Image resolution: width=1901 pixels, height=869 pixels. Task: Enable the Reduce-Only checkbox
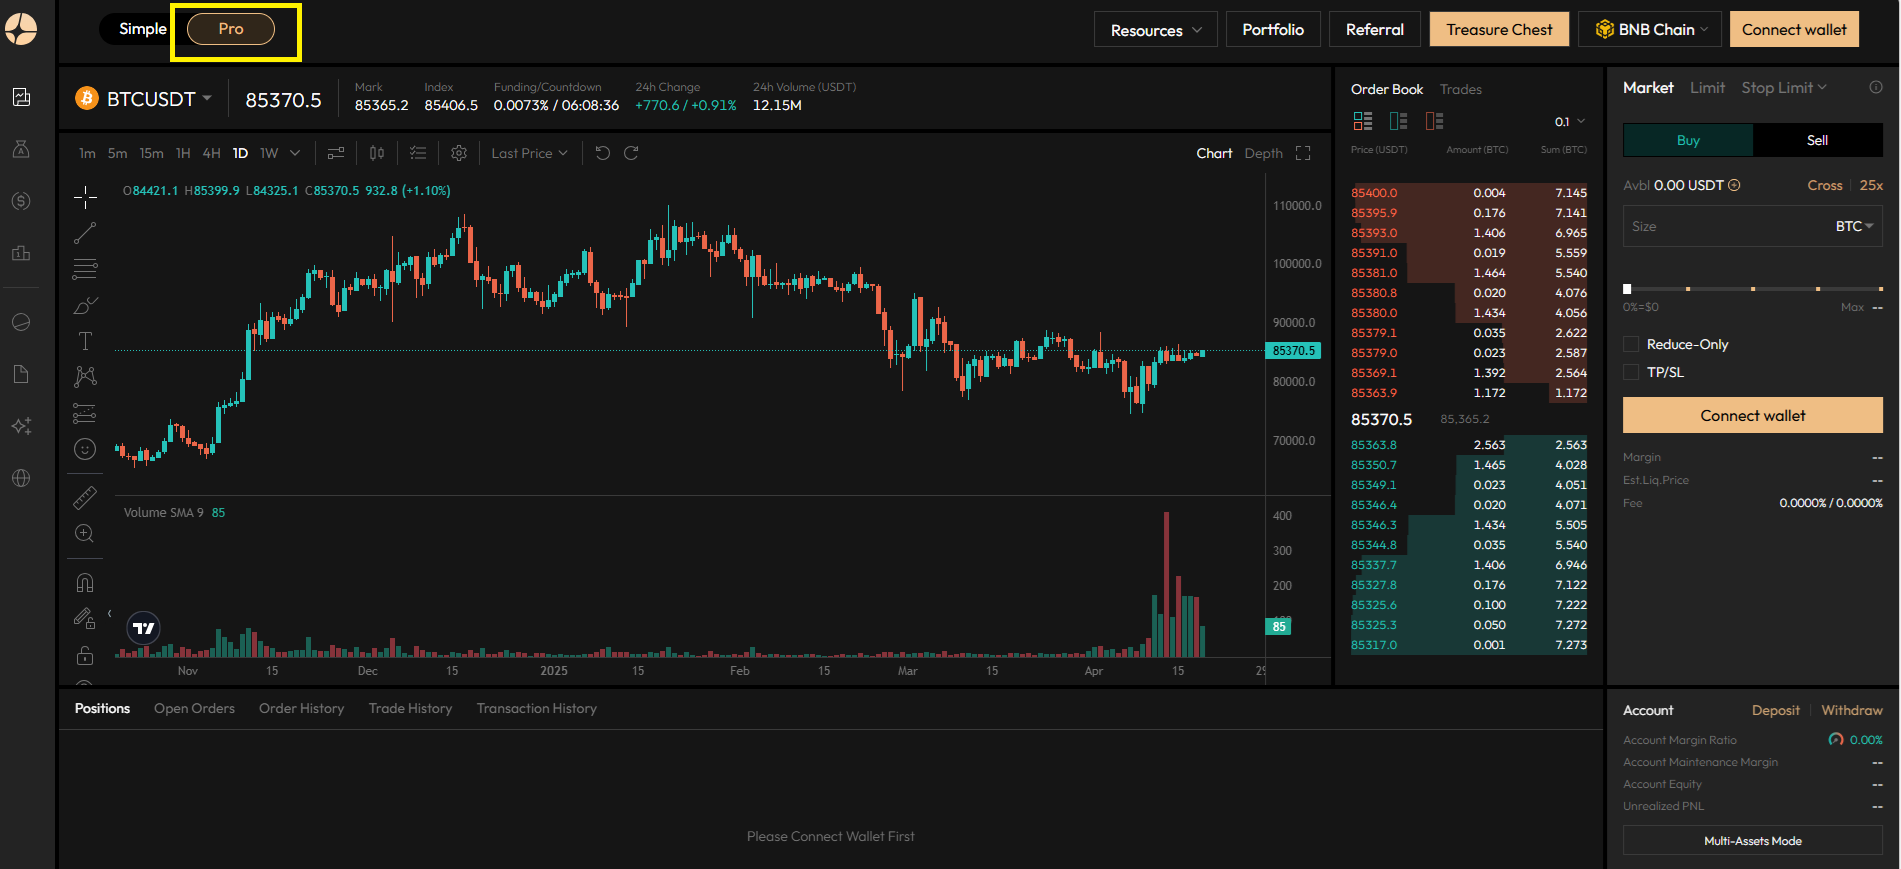1631,344
